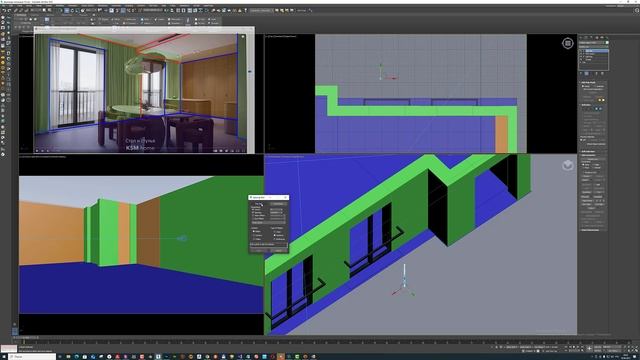This screenshot has width=640, height=360.
Task: Collapse the Selection rollout in Modify panel
Action: 587,105
